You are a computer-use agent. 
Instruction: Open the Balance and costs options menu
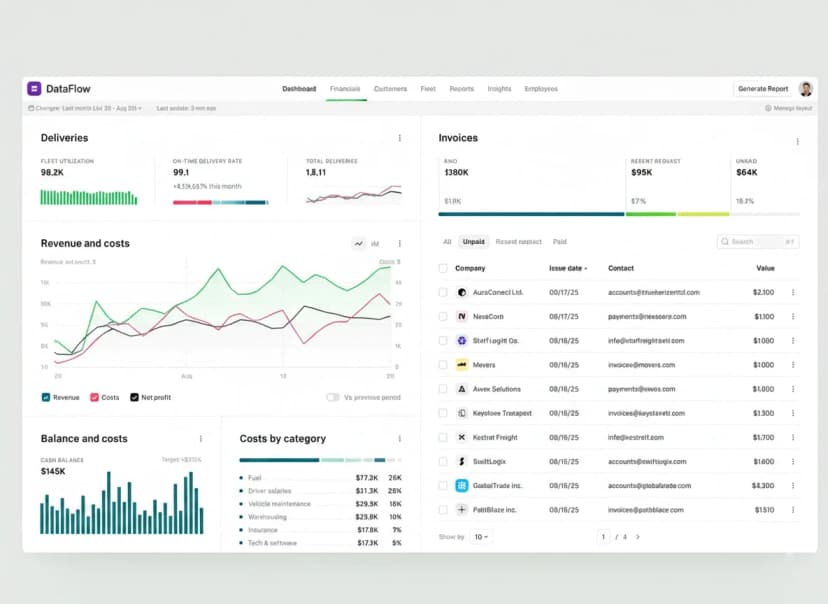(x=201, y=438)
